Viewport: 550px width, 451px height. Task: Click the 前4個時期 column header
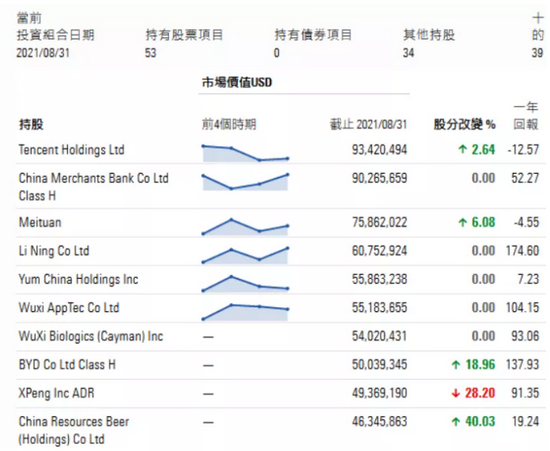(x=229, y=124)
